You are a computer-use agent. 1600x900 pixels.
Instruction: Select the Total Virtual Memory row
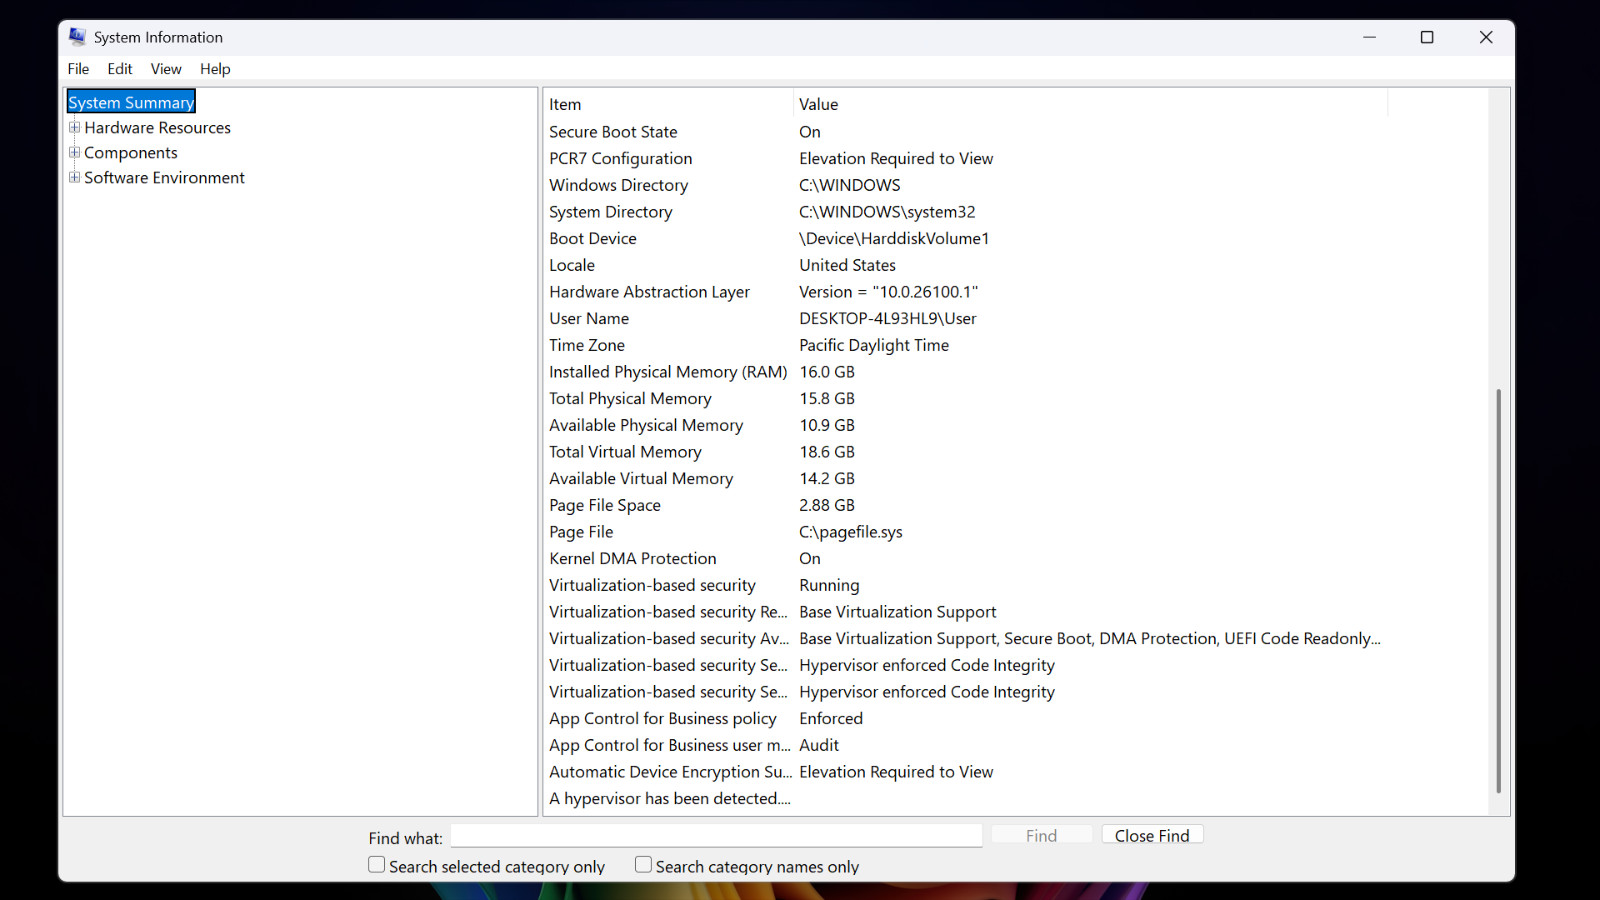(x=965, y=452)
